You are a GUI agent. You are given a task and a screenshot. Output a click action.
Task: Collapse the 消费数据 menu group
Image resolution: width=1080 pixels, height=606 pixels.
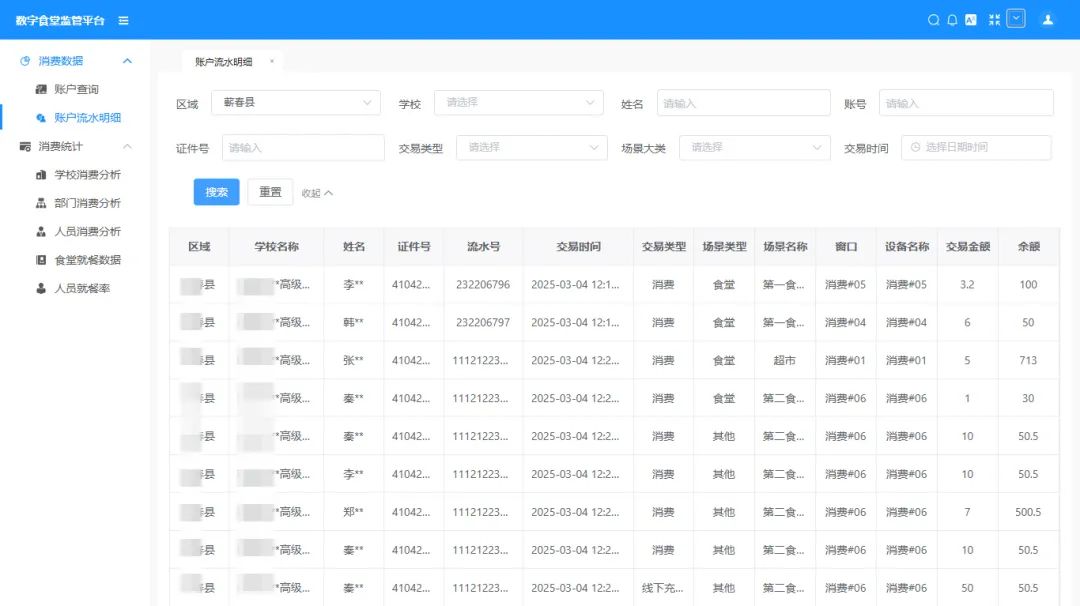tap(127, 61)
